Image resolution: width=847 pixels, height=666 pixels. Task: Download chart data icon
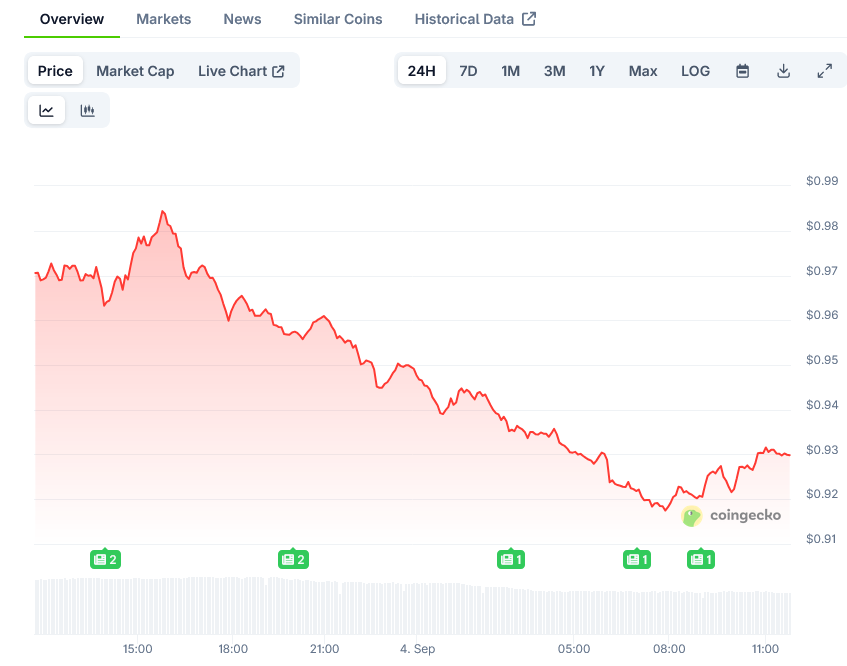(783, 71)
